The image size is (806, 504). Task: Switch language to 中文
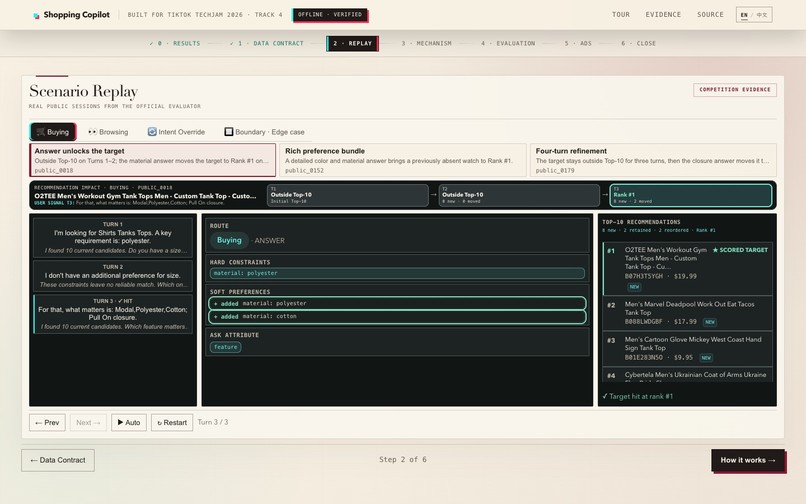coord(761,15)
